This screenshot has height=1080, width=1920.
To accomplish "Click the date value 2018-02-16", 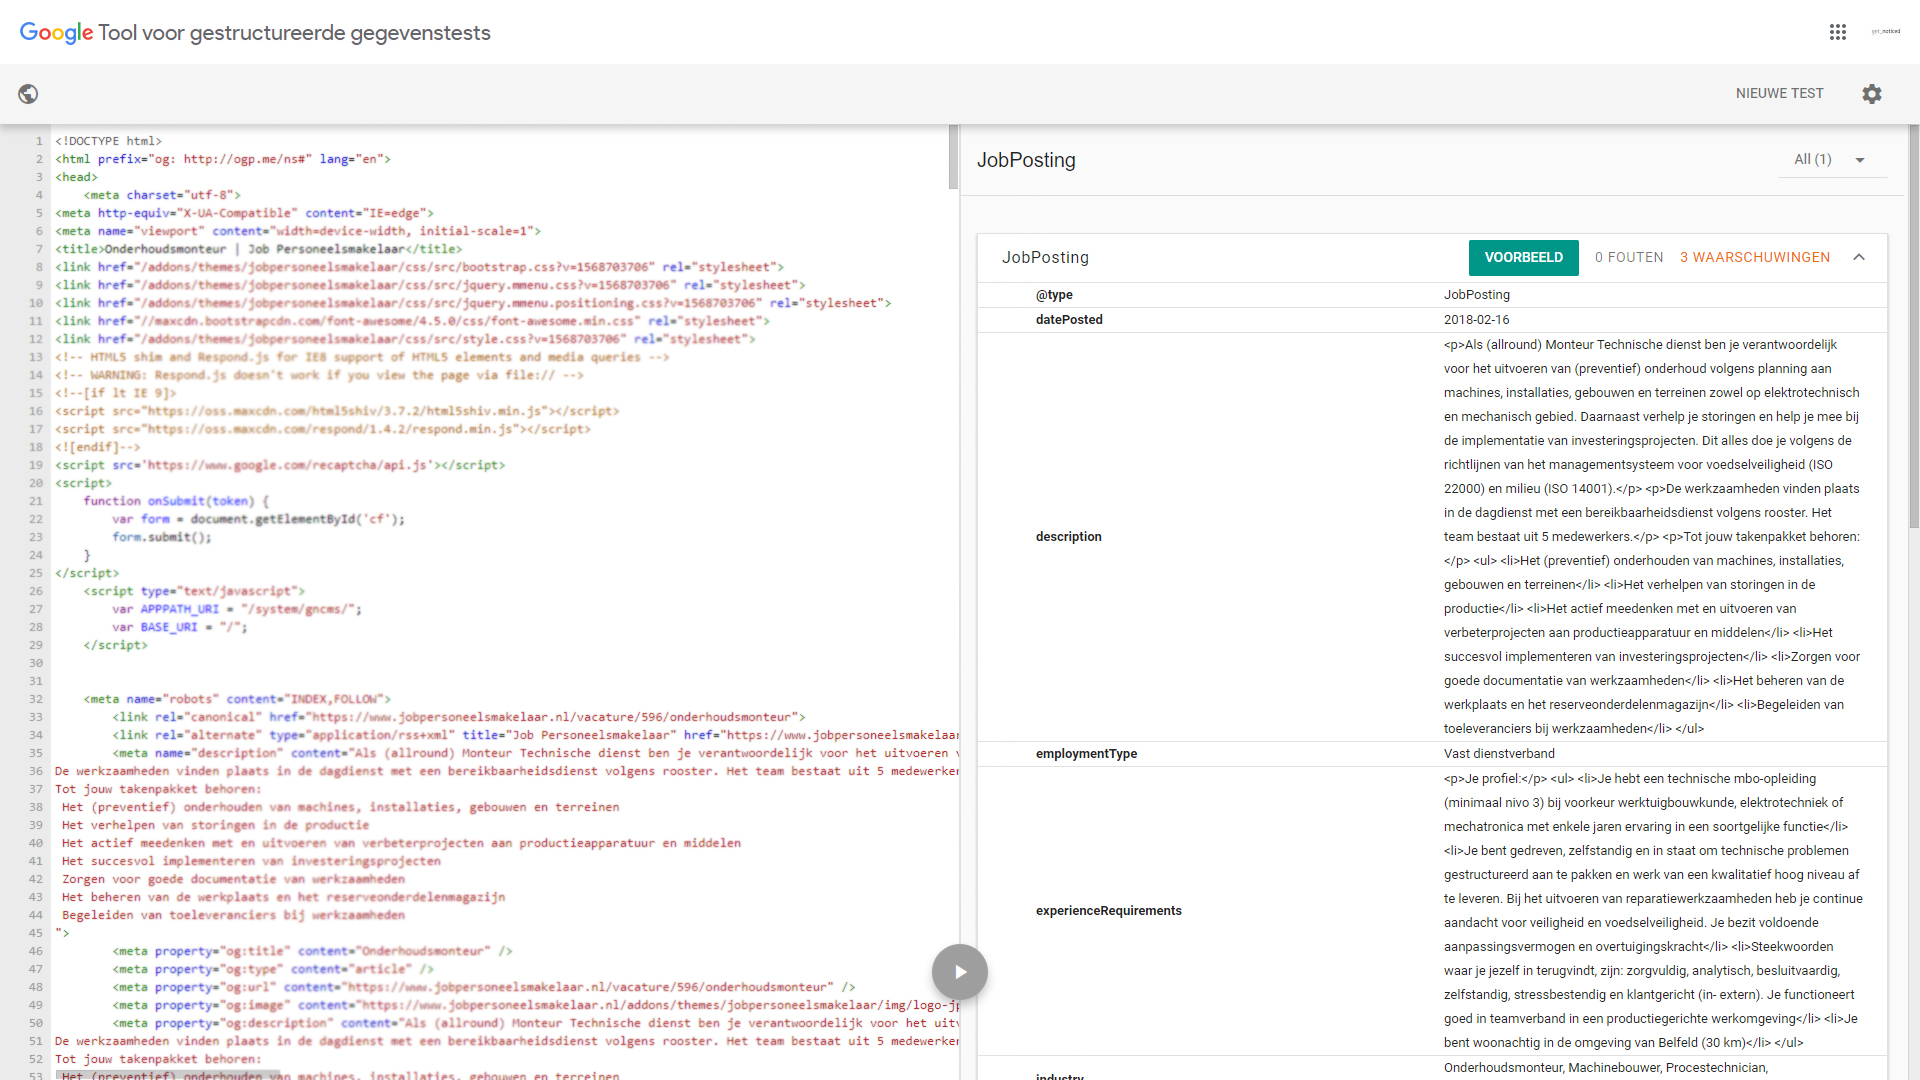I will tap(1476, 320).
